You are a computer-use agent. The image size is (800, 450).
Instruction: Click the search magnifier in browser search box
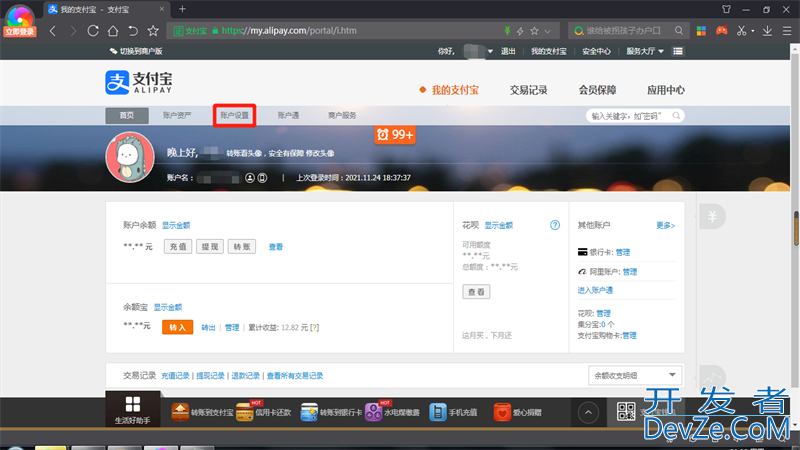pyautogui.click(x=679, y=31)
